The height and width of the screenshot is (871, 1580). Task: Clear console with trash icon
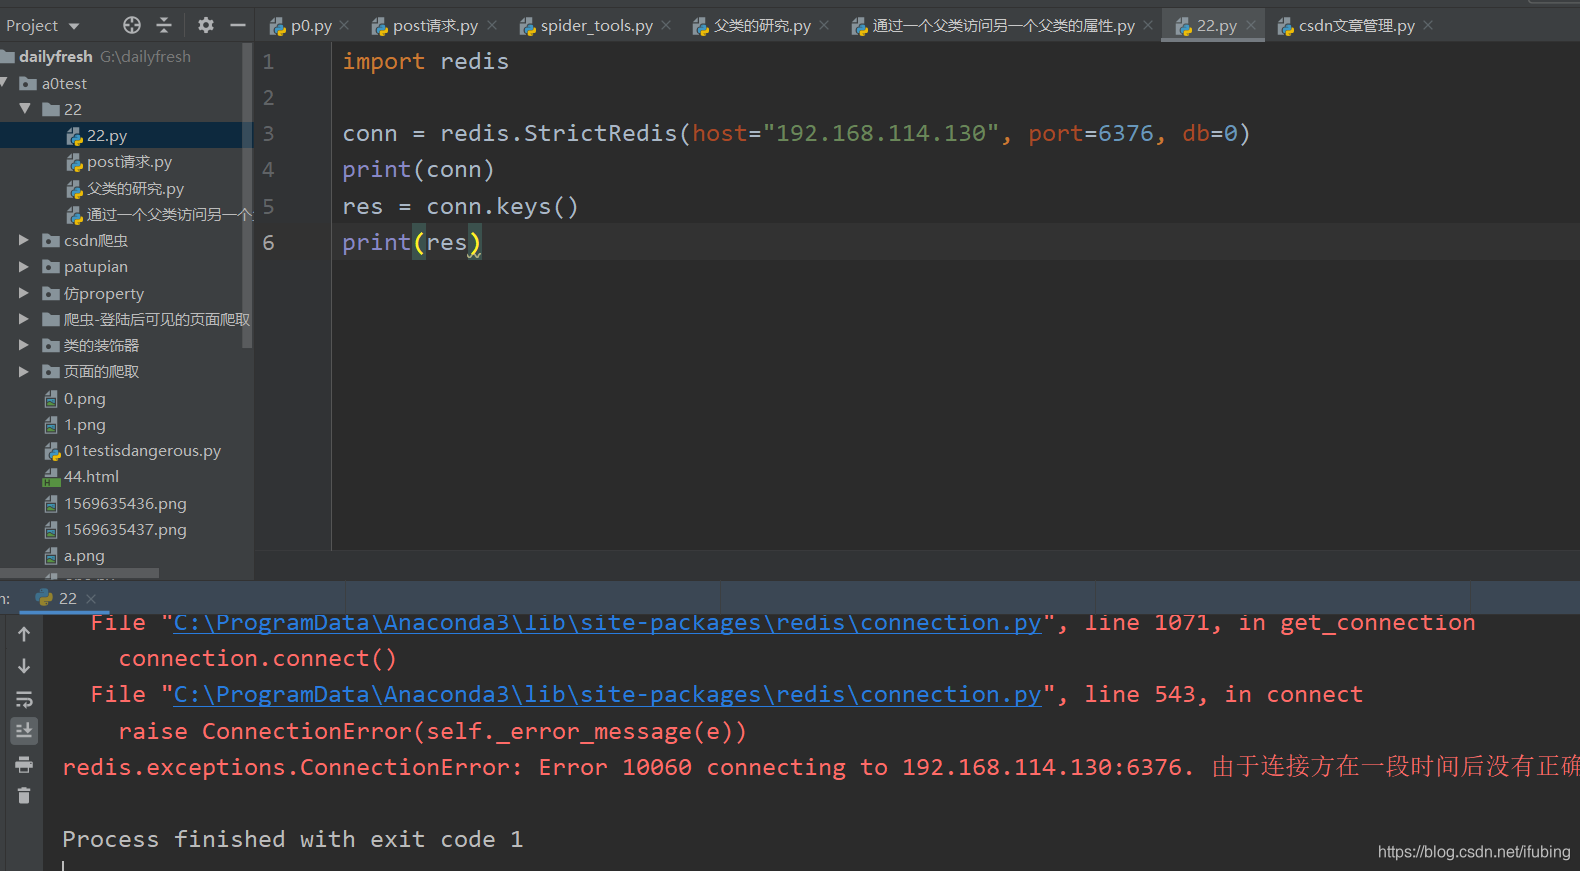point(24,796)
